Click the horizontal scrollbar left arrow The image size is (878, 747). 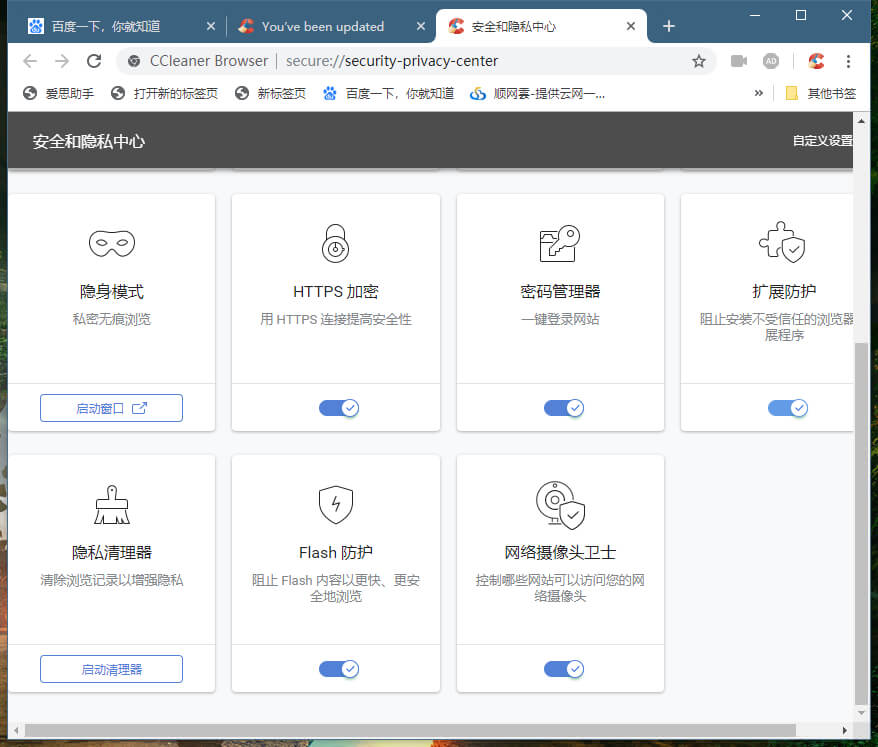click(x=16, y=730)
